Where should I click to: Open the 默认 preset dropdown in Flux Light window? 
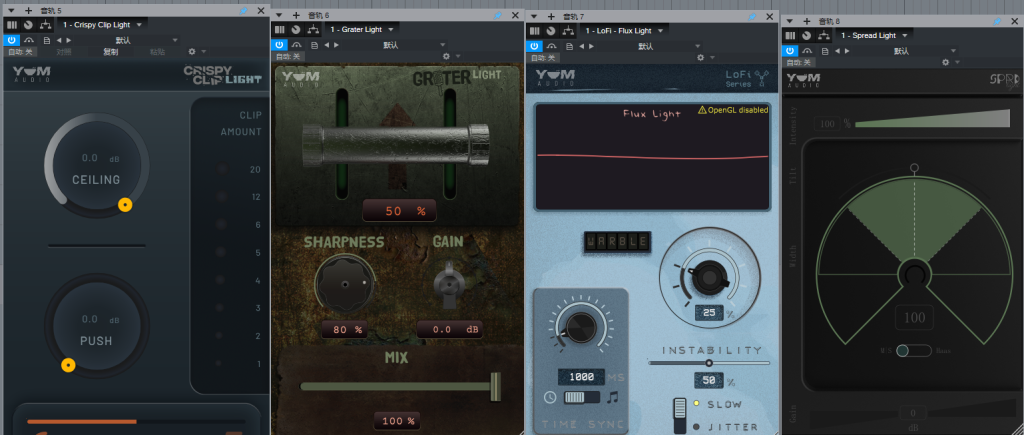tap(650, 46)
